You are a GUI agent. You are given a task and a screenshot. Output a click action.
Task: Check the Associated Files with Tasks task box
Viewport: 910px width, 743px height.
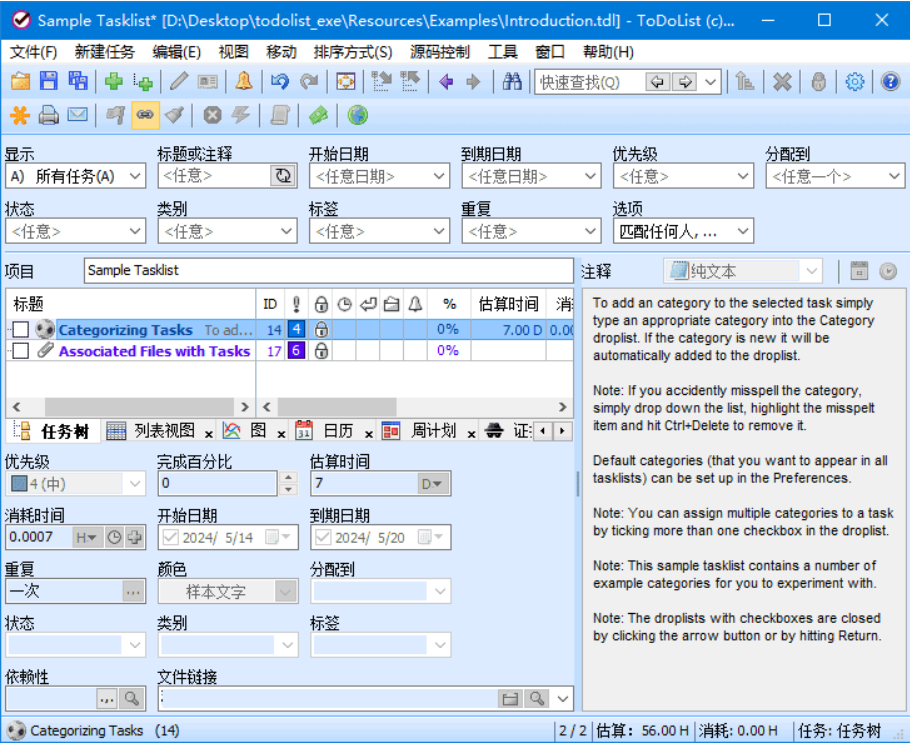click(17, 351)
